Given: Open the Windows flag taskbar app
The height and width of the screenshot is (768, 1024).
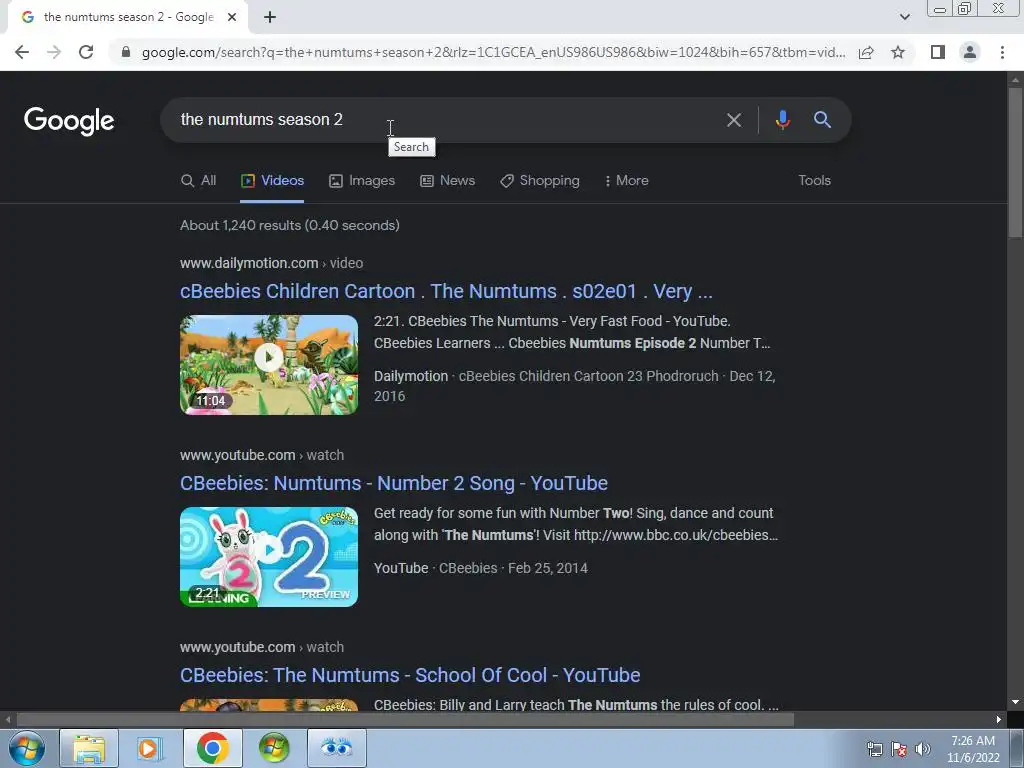Looking at the screenshot, I should point(274,748).
